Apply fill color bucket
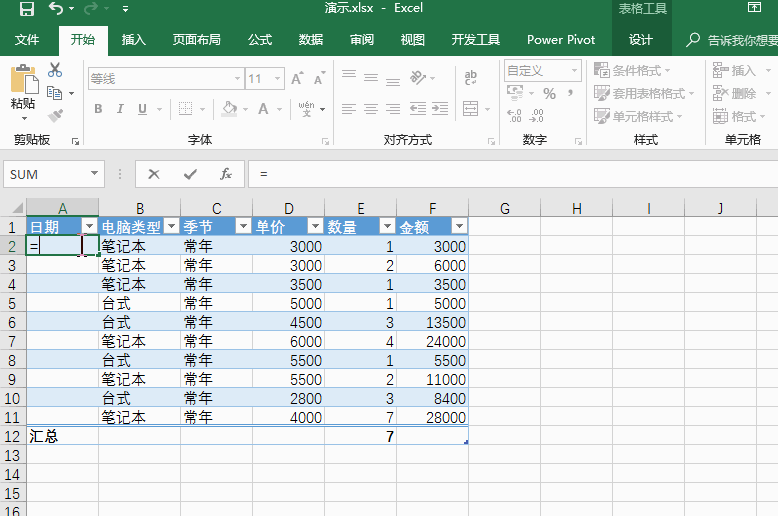Image resolution: width=778 pixels, height=516 pixels. (229, 109)
